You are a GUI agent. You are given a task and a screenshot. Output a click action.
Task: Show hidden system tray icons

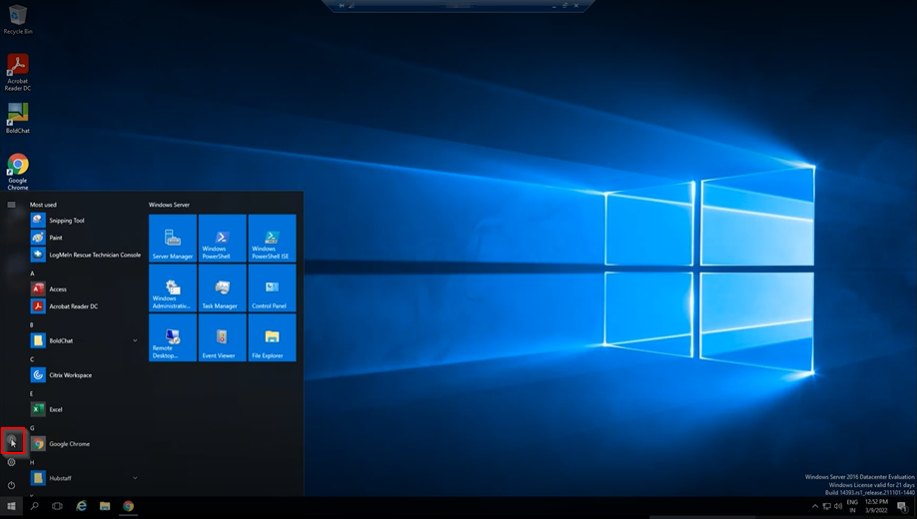click(x=815, y=507)
